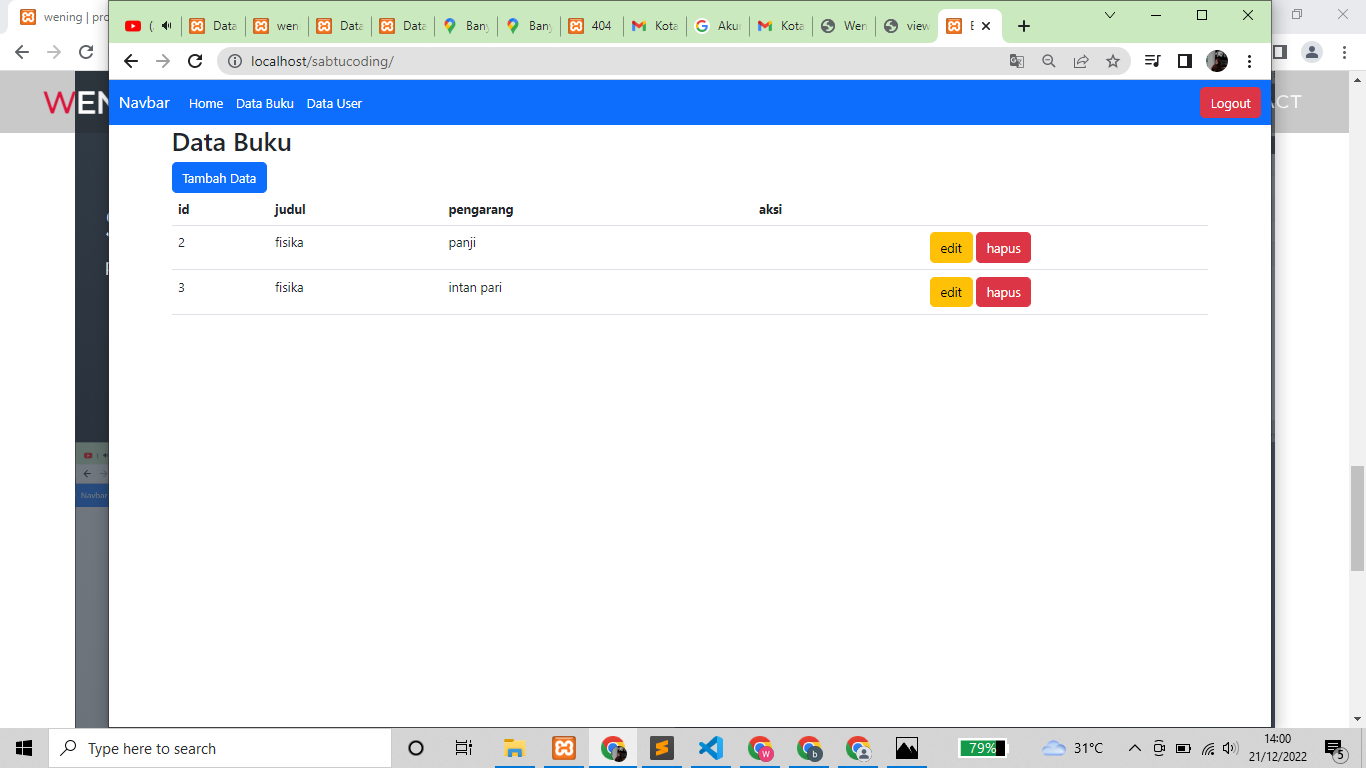Launch XAMPP from the taskbar

[564, 748]
